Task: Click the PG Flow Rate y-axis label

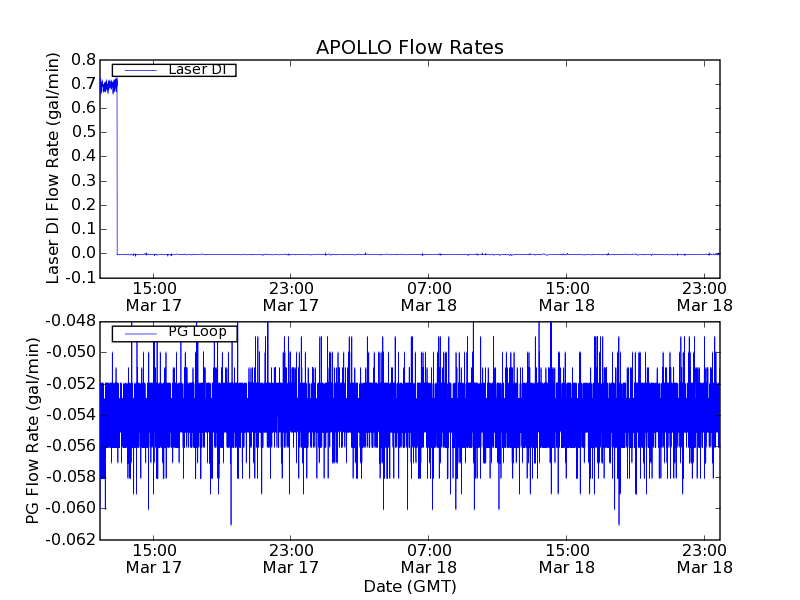Action: click(34, 430)
